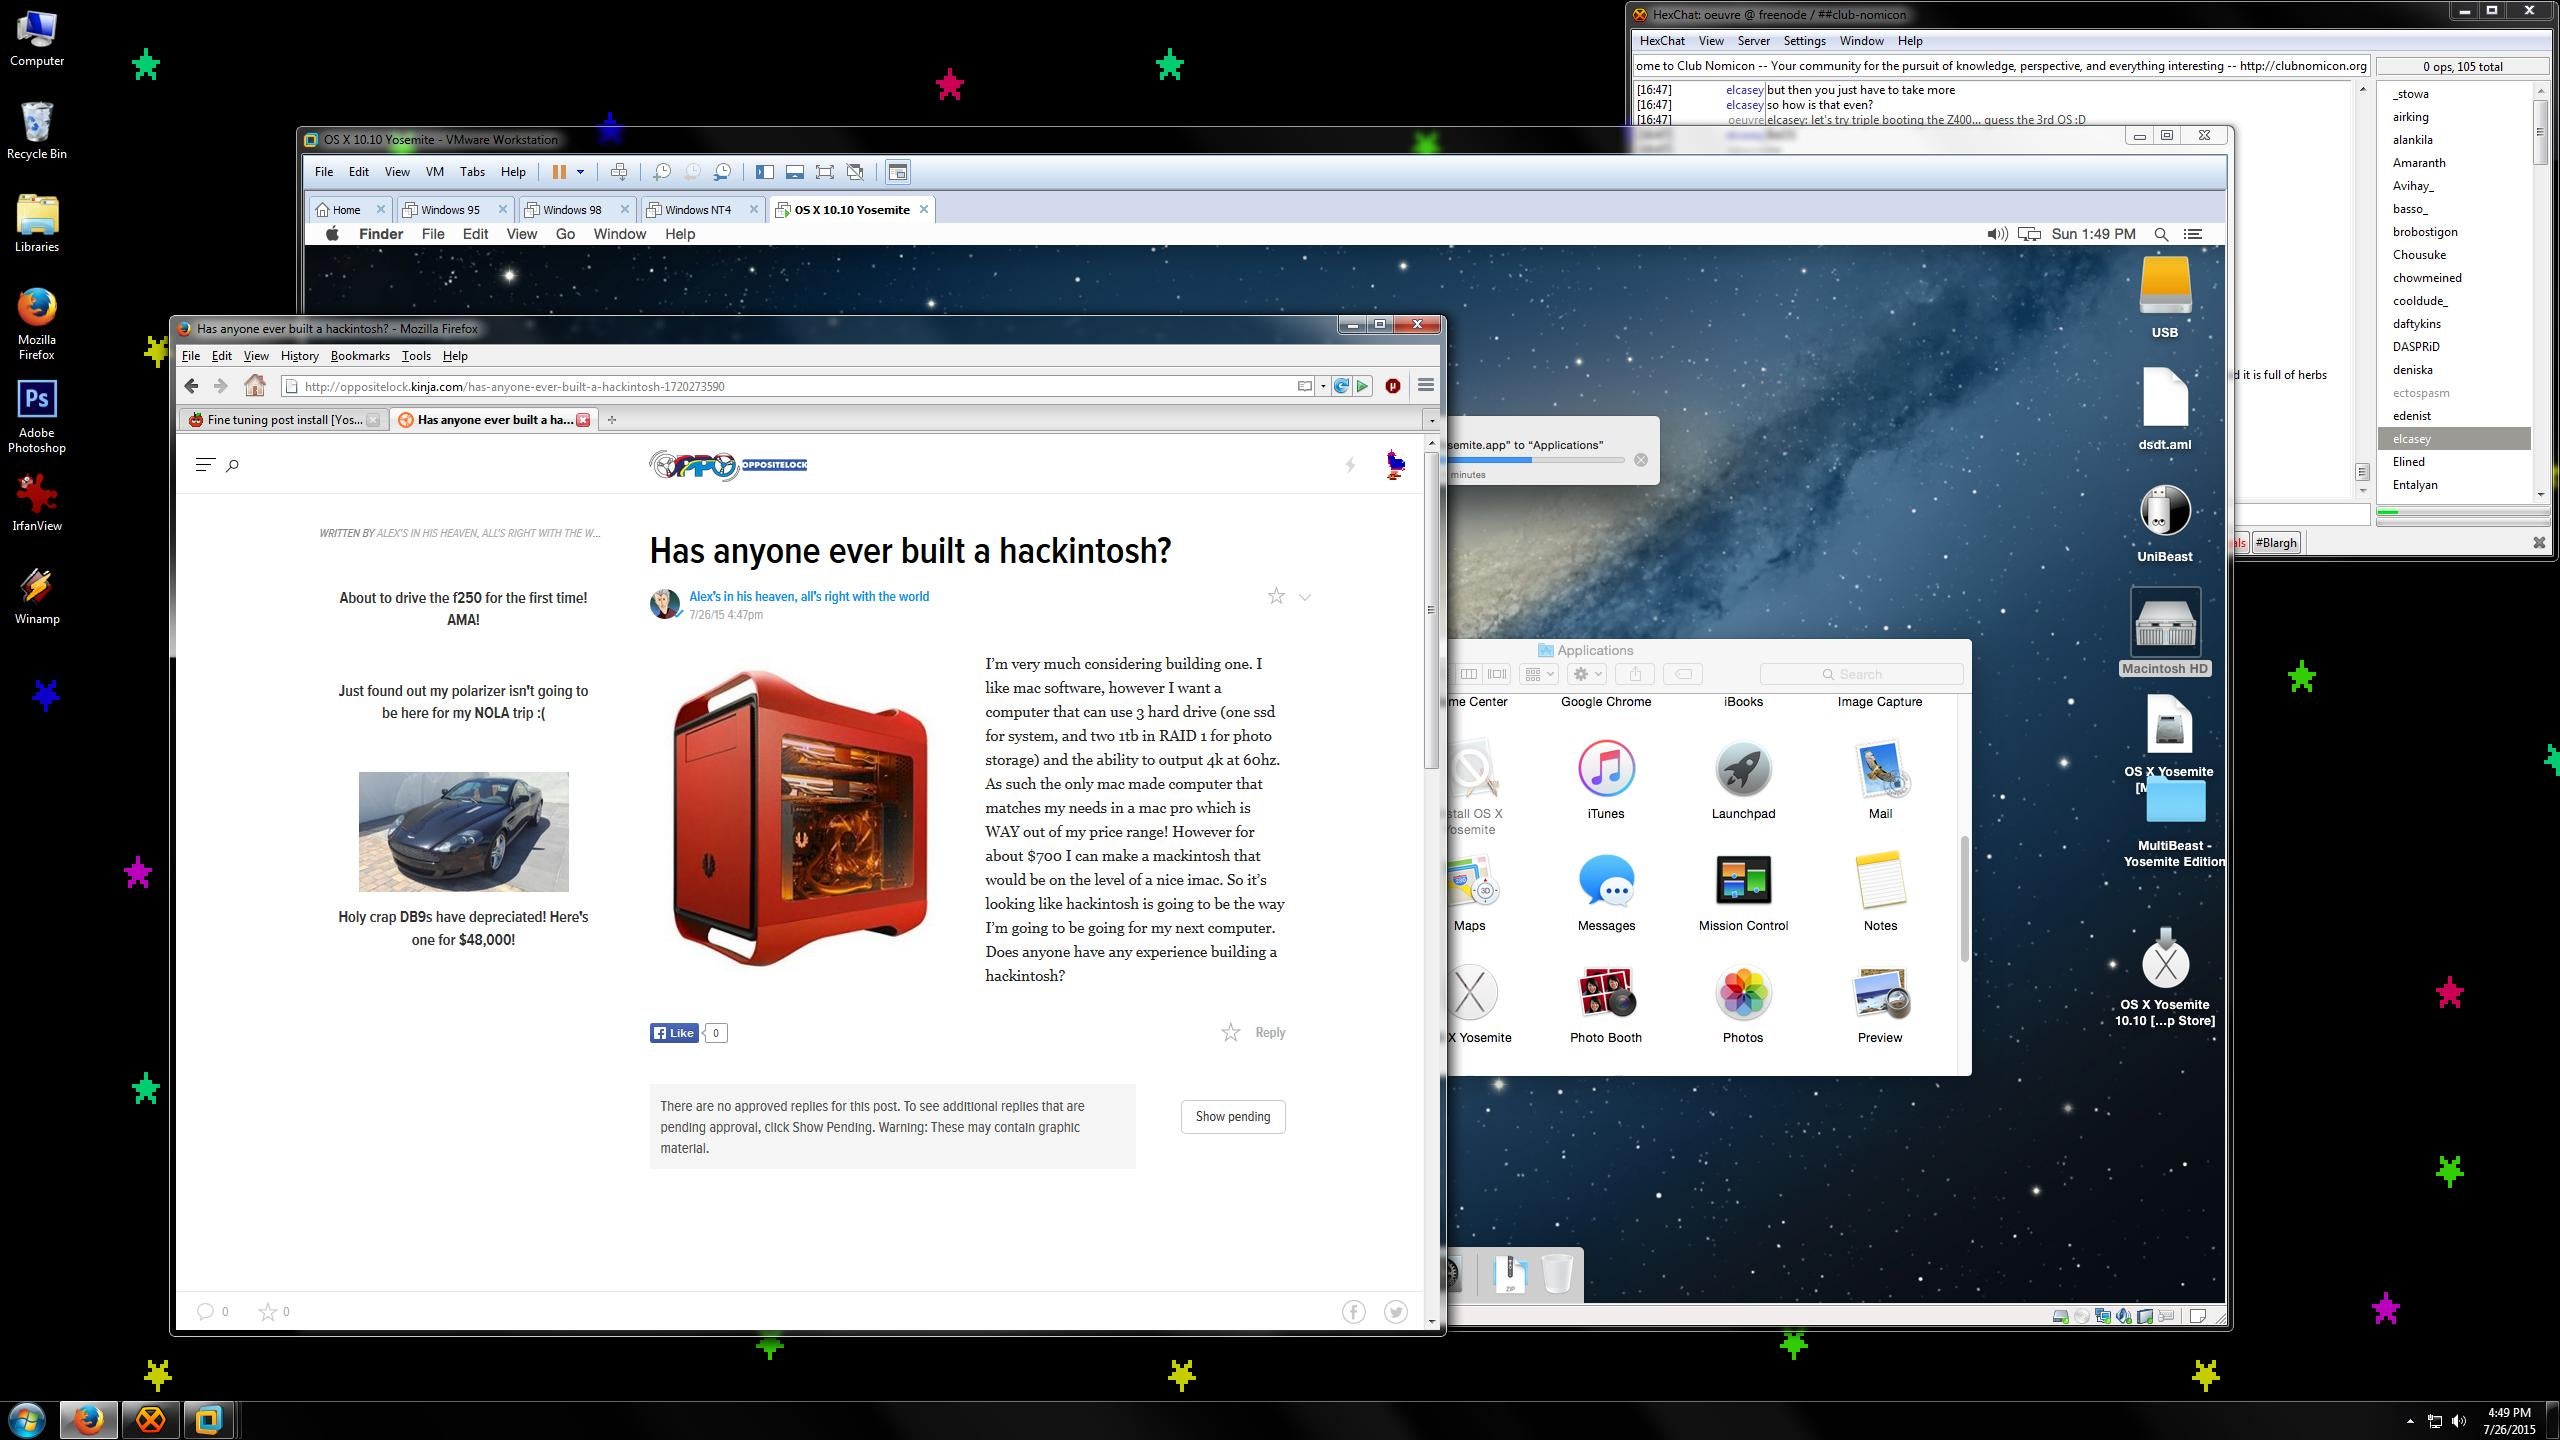
Task: Click the OS X volume icon
Action: pyautogui.click(x=1997, y=234)
